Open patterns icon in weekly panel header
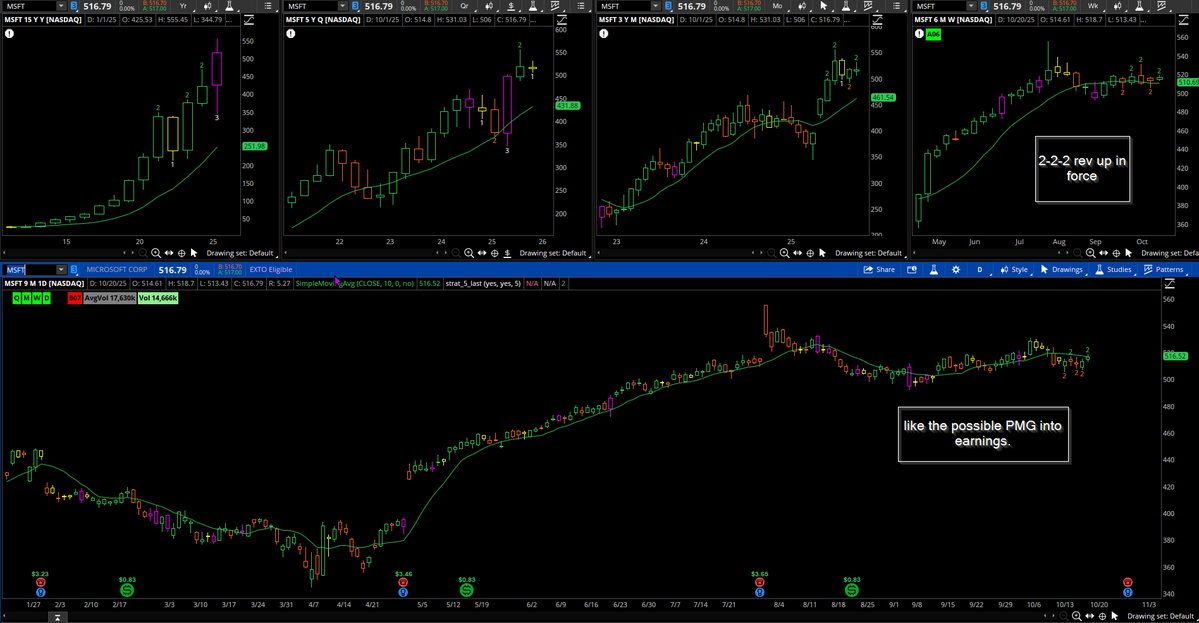 (x=1162, y=6)
